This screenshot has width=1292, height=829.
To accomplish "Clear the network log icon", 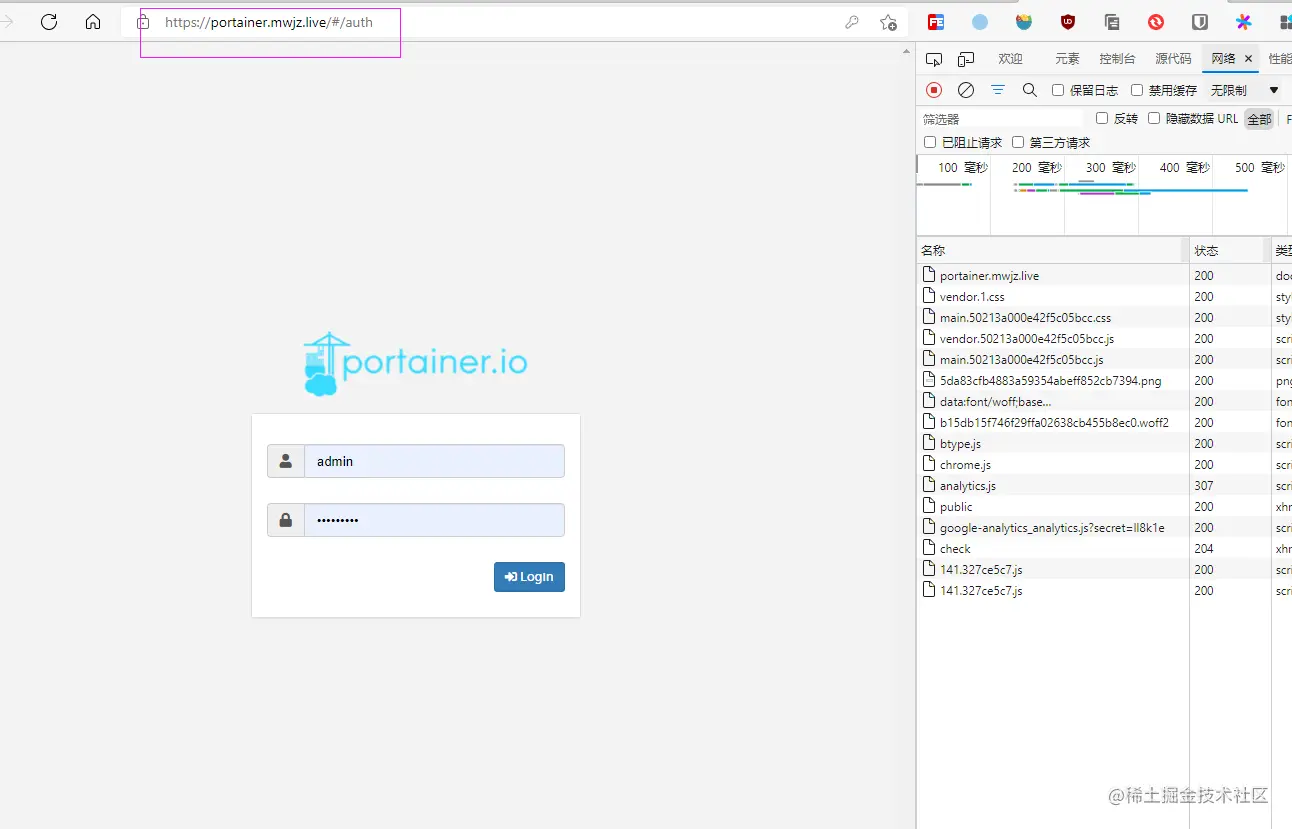I will click(x=966, y=90).
